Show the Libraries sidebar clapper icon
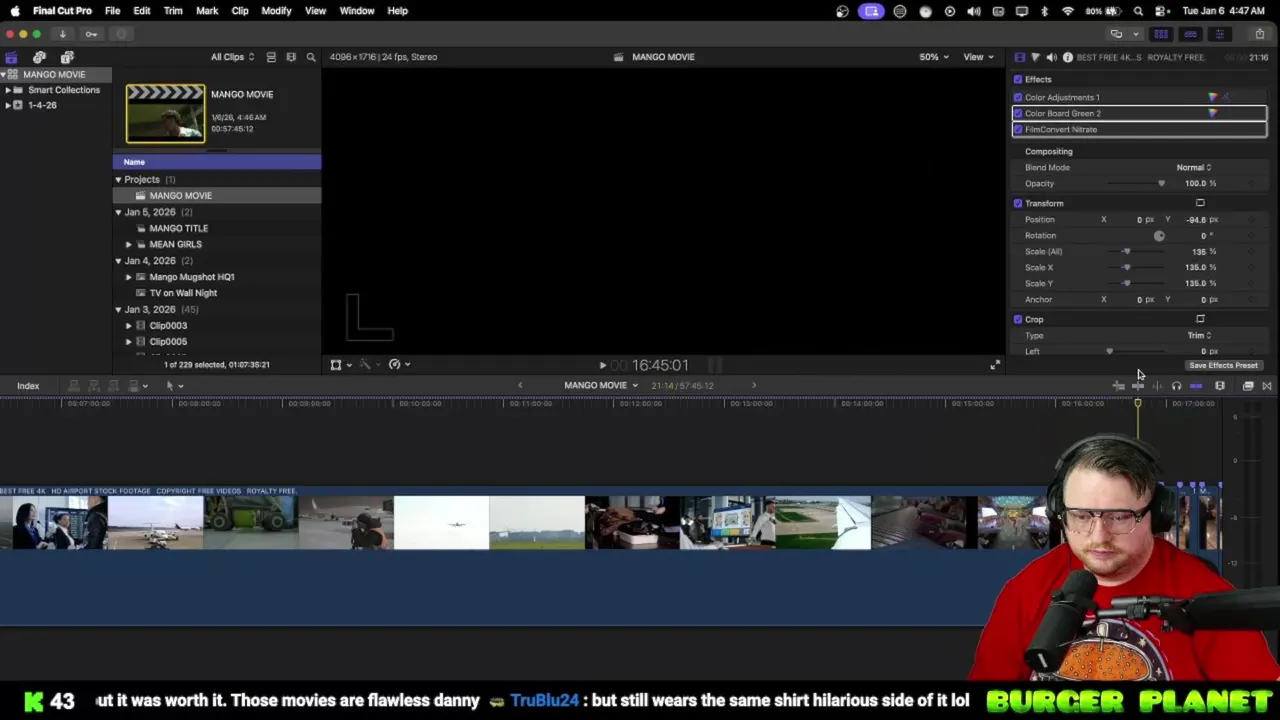The height and width of the screenshot is (720, 1280). point(11,57)
